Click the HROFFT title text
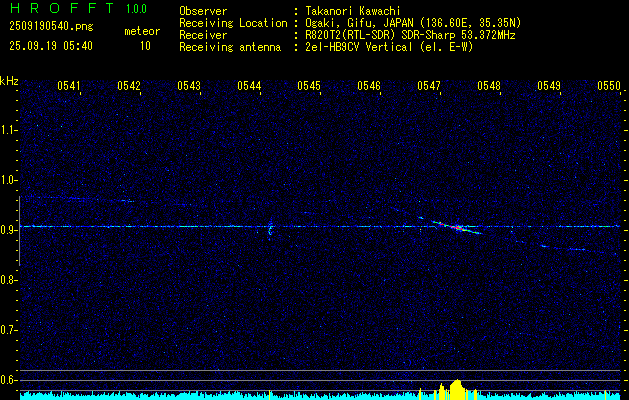 (62, 8)
